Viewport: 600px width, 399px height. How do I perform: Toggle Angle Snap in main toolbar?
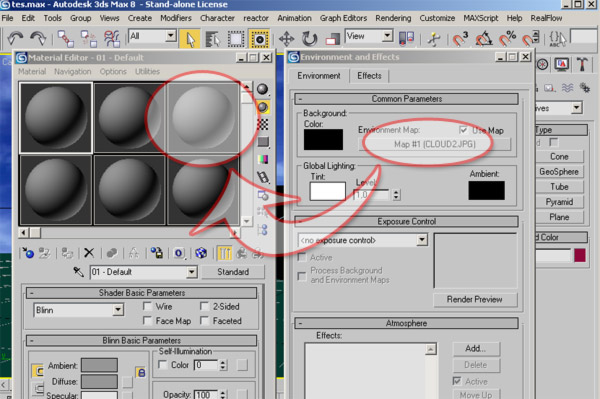pos(484,39)
